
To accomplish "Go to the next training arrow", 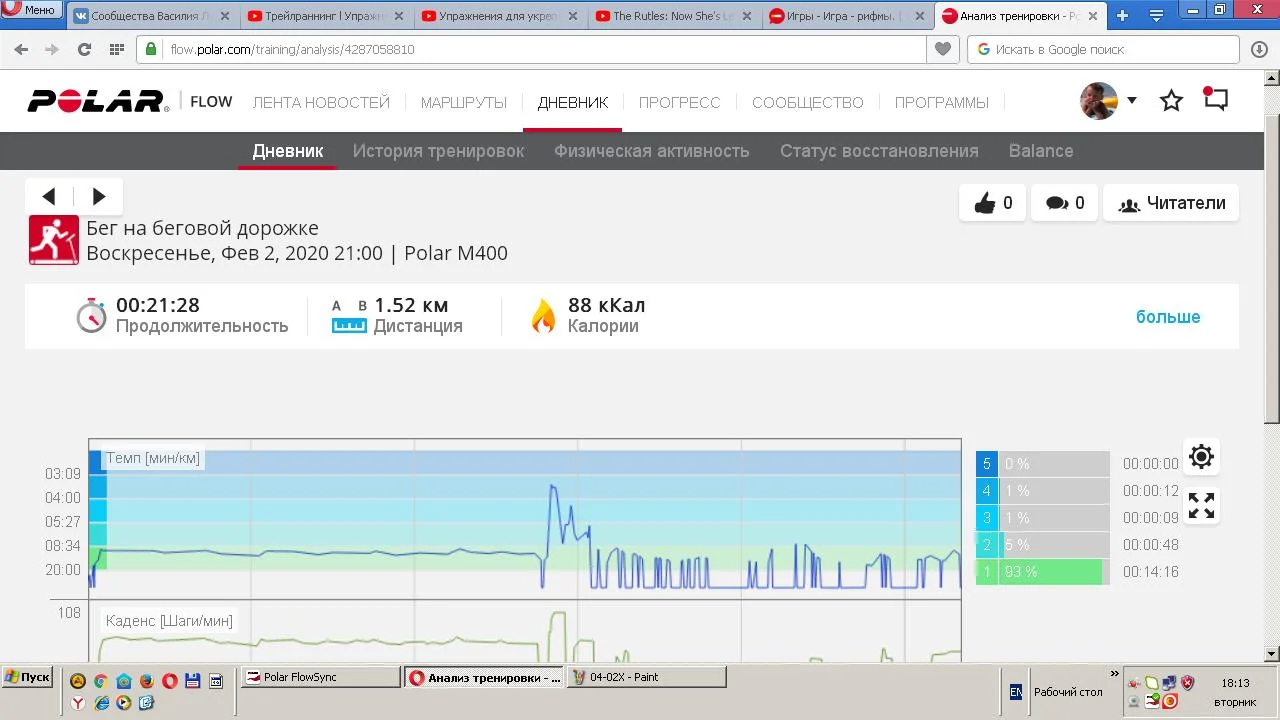I will [x=98, y=196].
